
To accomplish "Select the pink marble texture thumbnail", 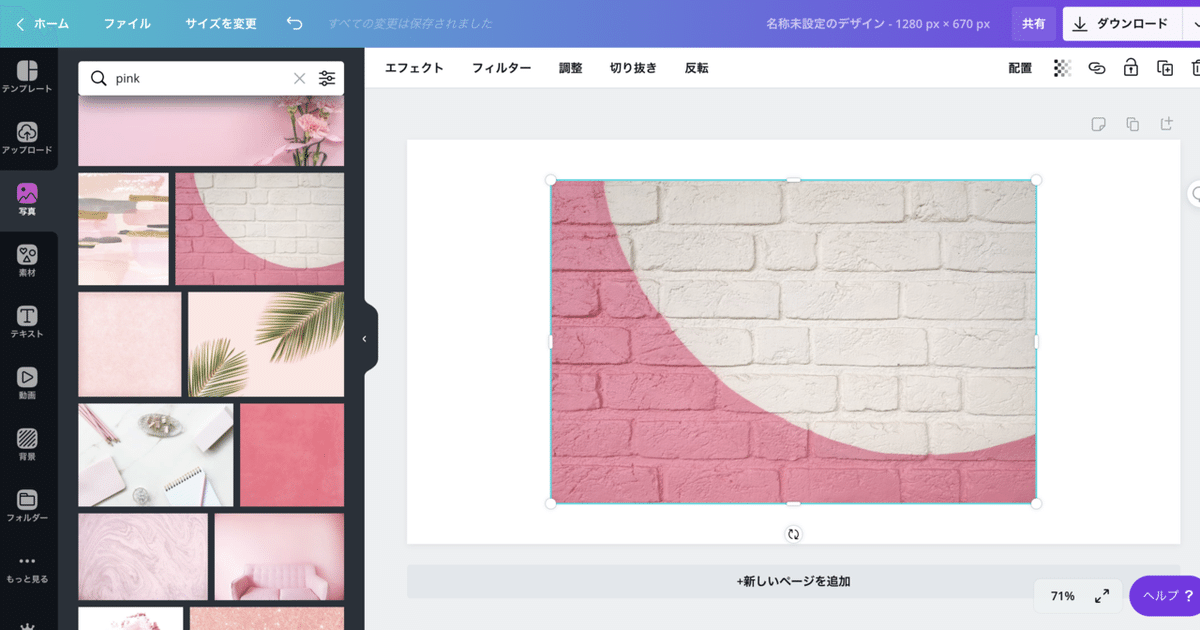I will (143, 557).
